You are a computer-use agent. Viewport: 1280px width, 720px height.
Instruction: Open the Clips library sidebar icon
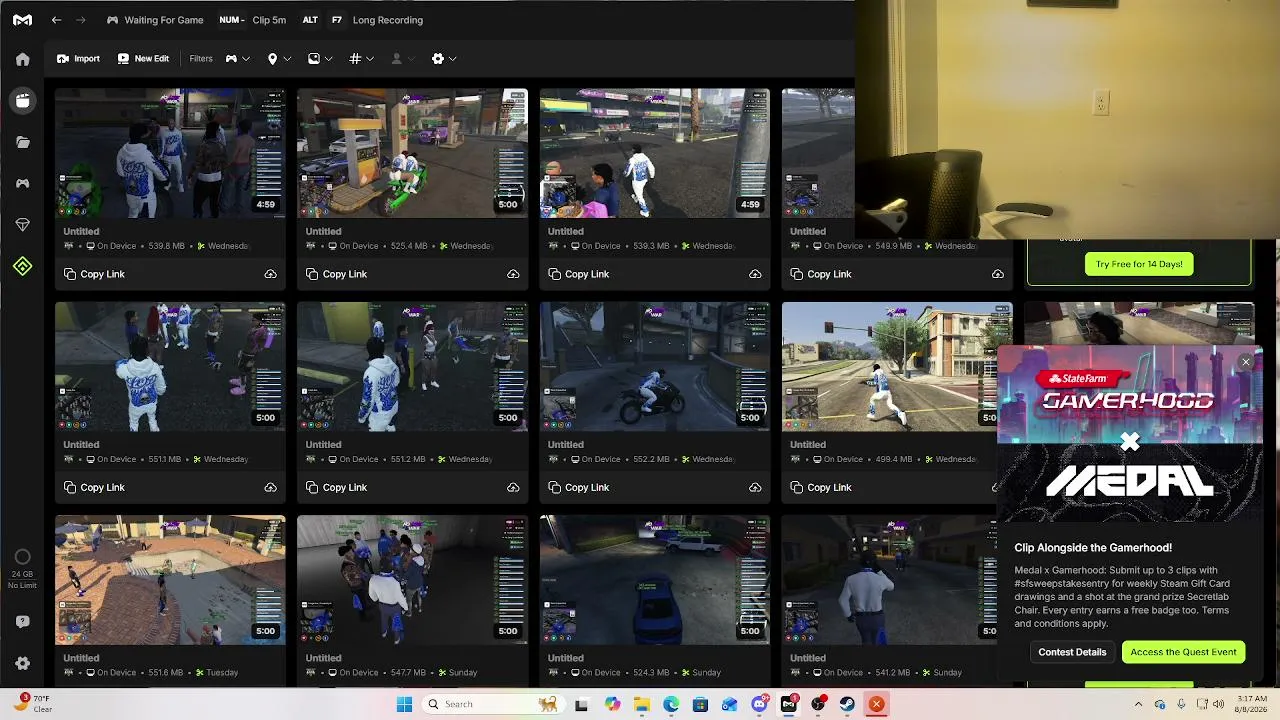coord(22,100)
